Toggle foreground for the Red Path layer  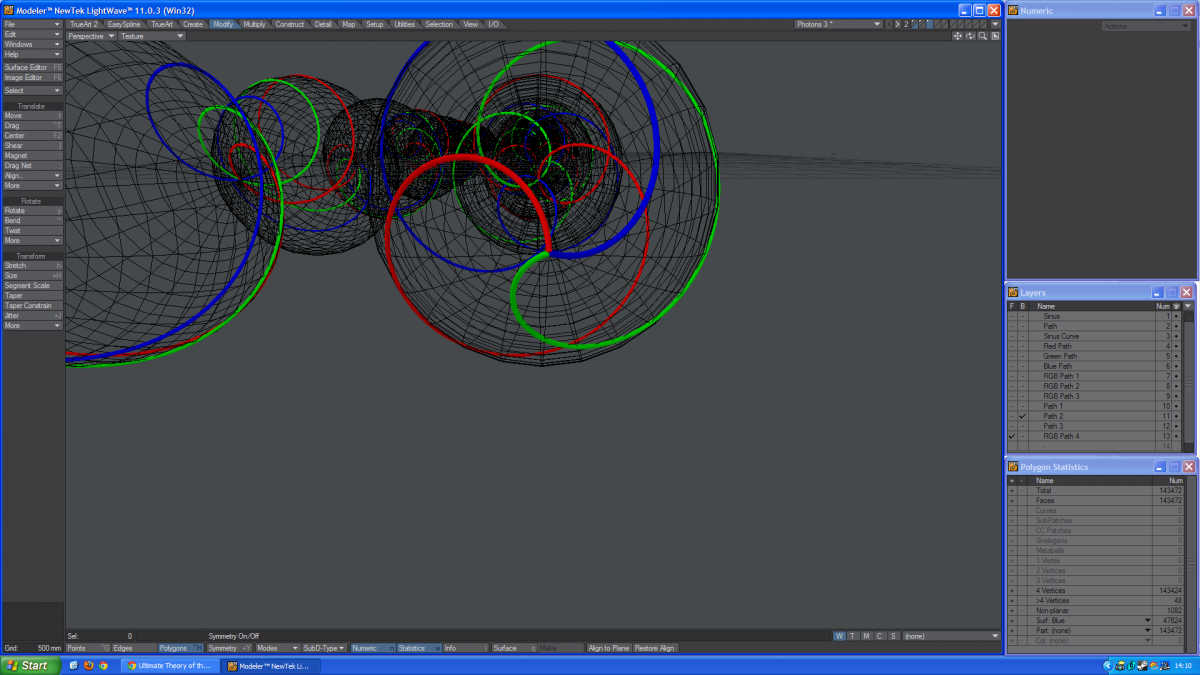[x=1011, y=346]
